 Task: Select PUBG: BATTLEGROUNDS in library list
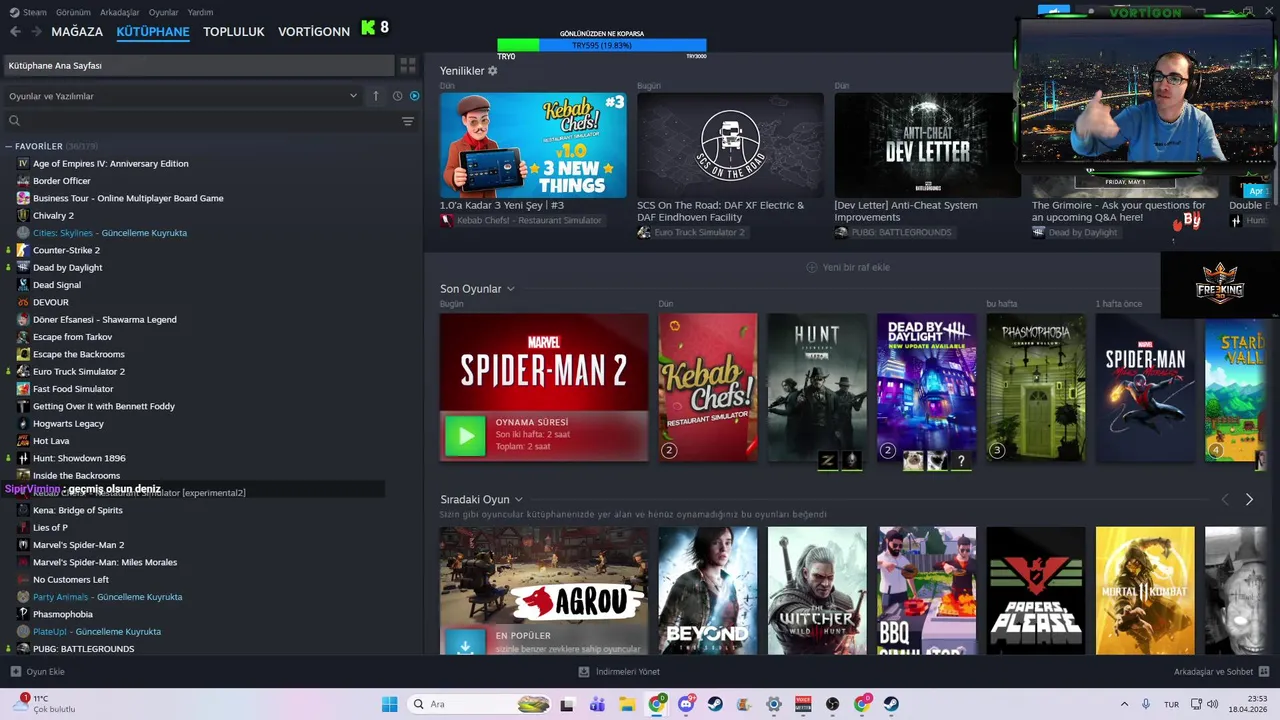[x=83, y=649]
